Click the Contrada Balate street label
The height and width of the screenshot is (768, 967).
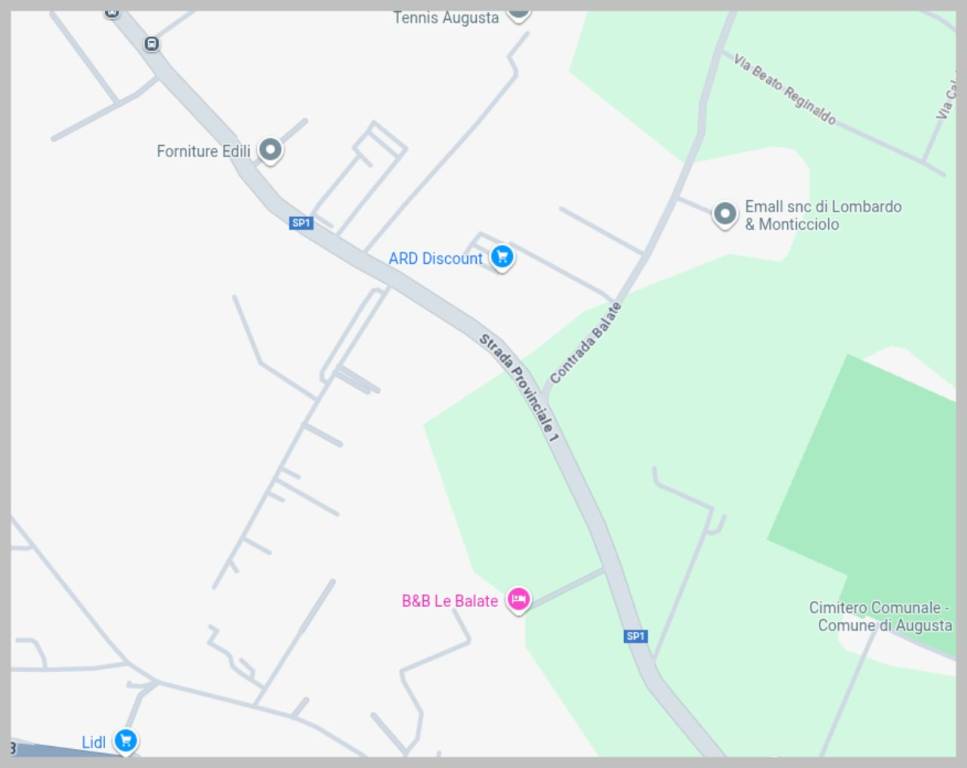[x=585, y=343]
